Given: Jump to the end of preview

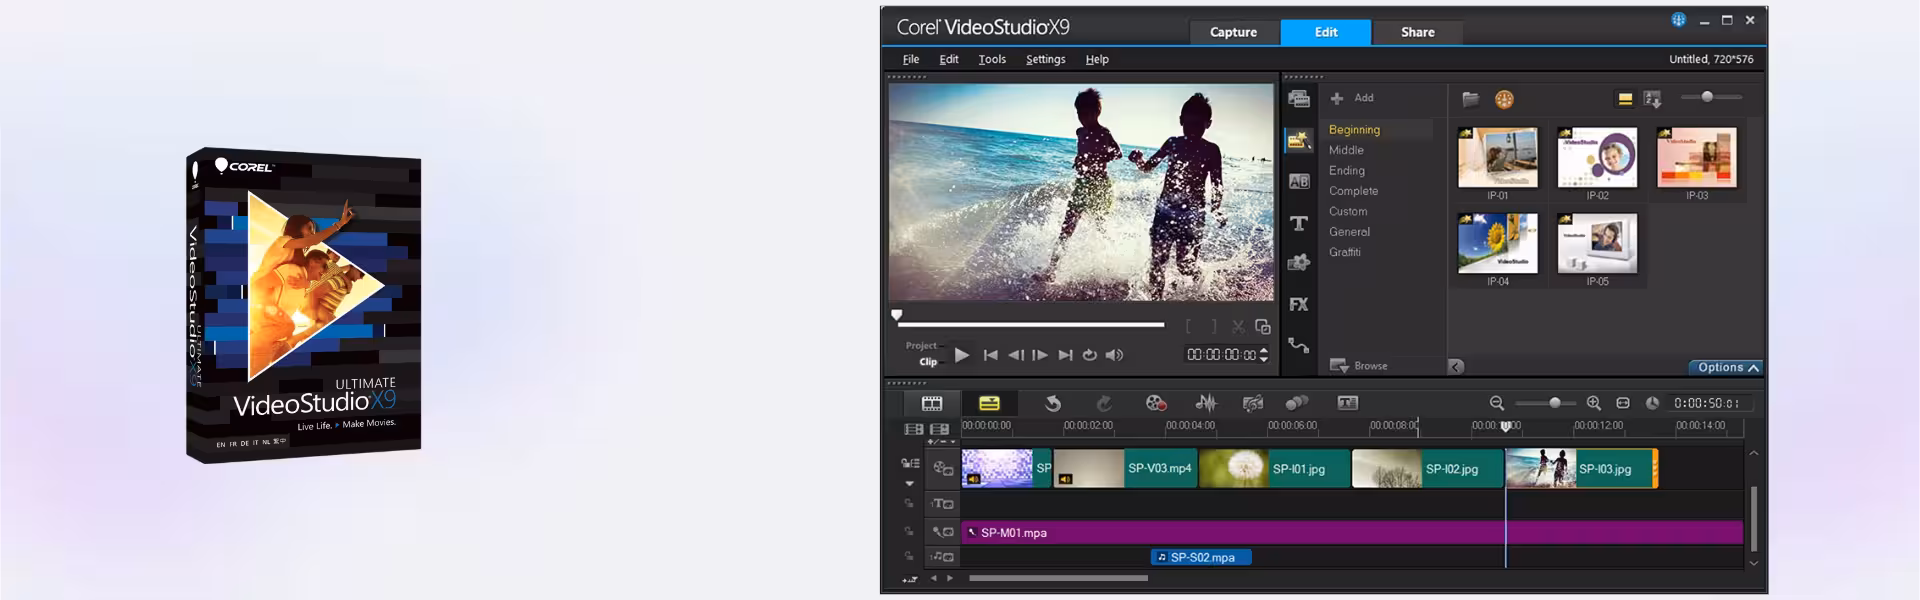Looking at the screenshot, I should click(1065, 355).
